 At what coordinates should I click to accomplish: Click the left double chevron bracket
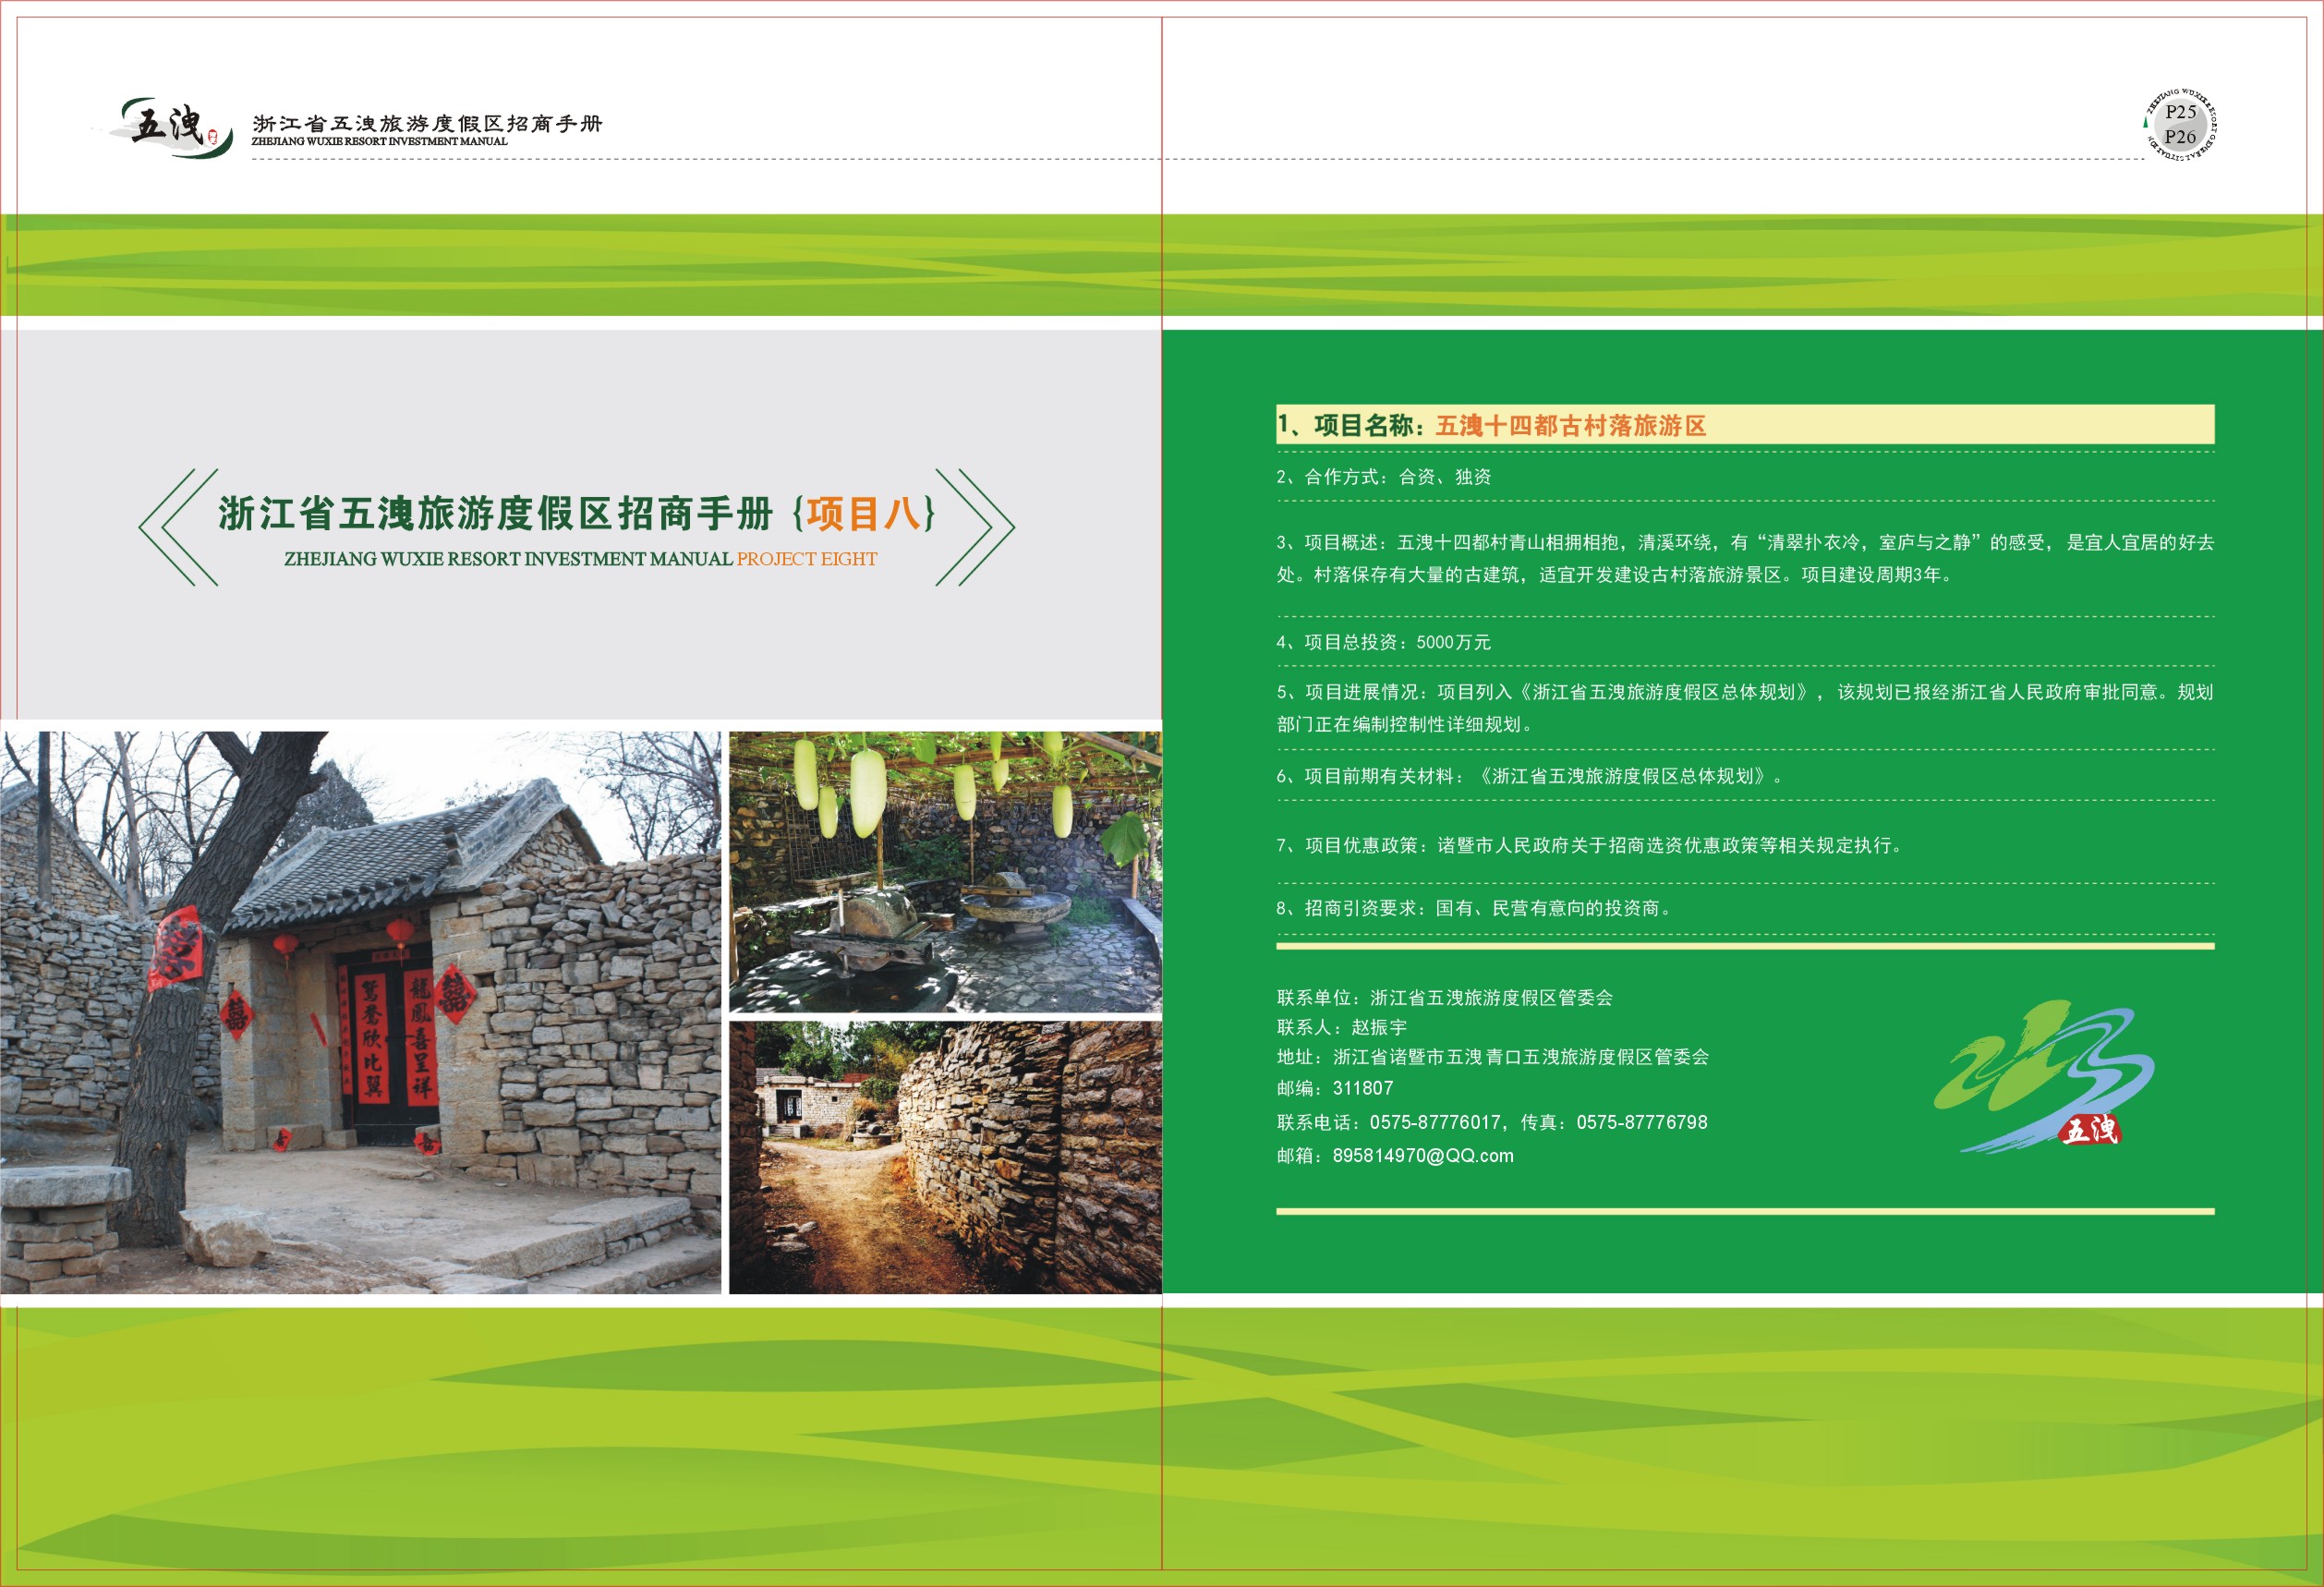(178, 527)
